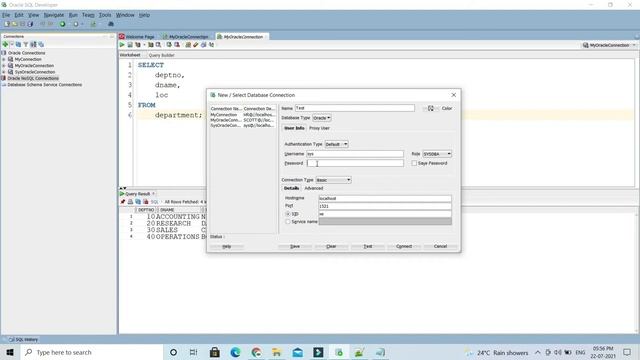Click the pin icon in Query Result toolbar
The image size is (640, 360).
(122, 202)
